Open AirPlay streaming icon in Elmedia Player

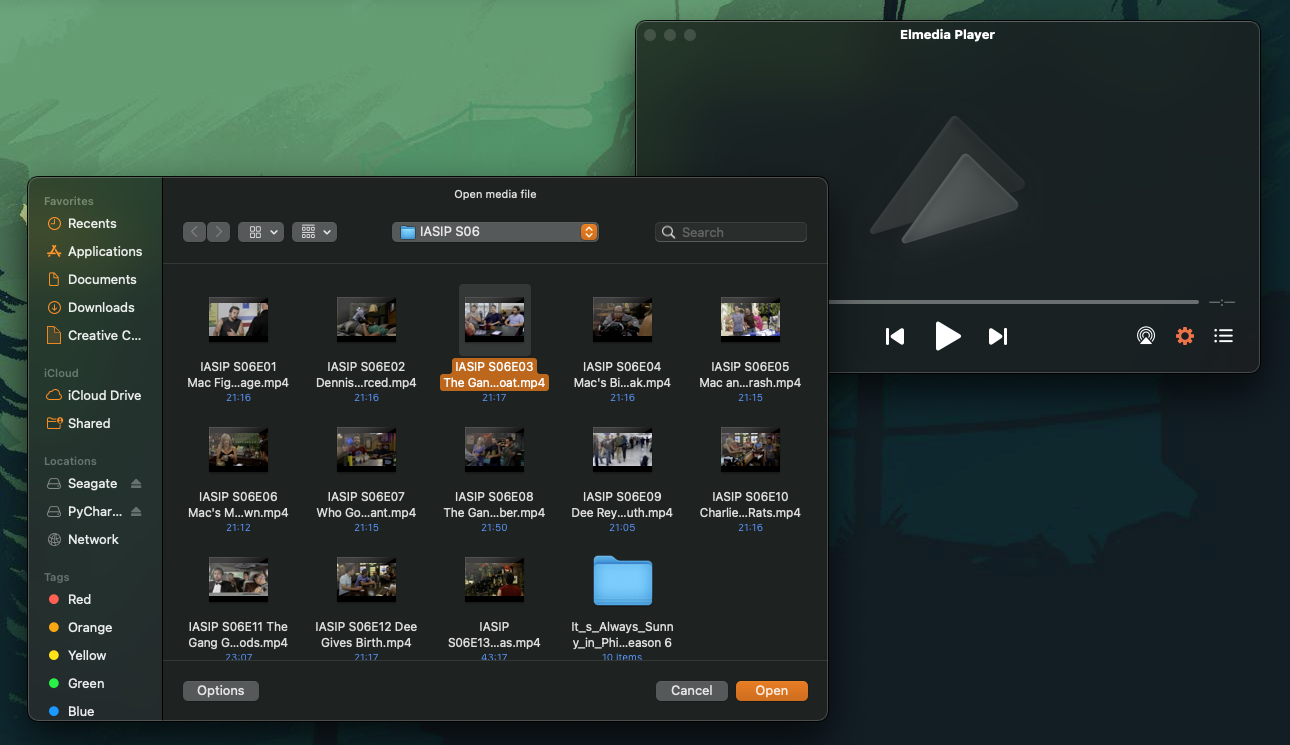(1146, 336)
